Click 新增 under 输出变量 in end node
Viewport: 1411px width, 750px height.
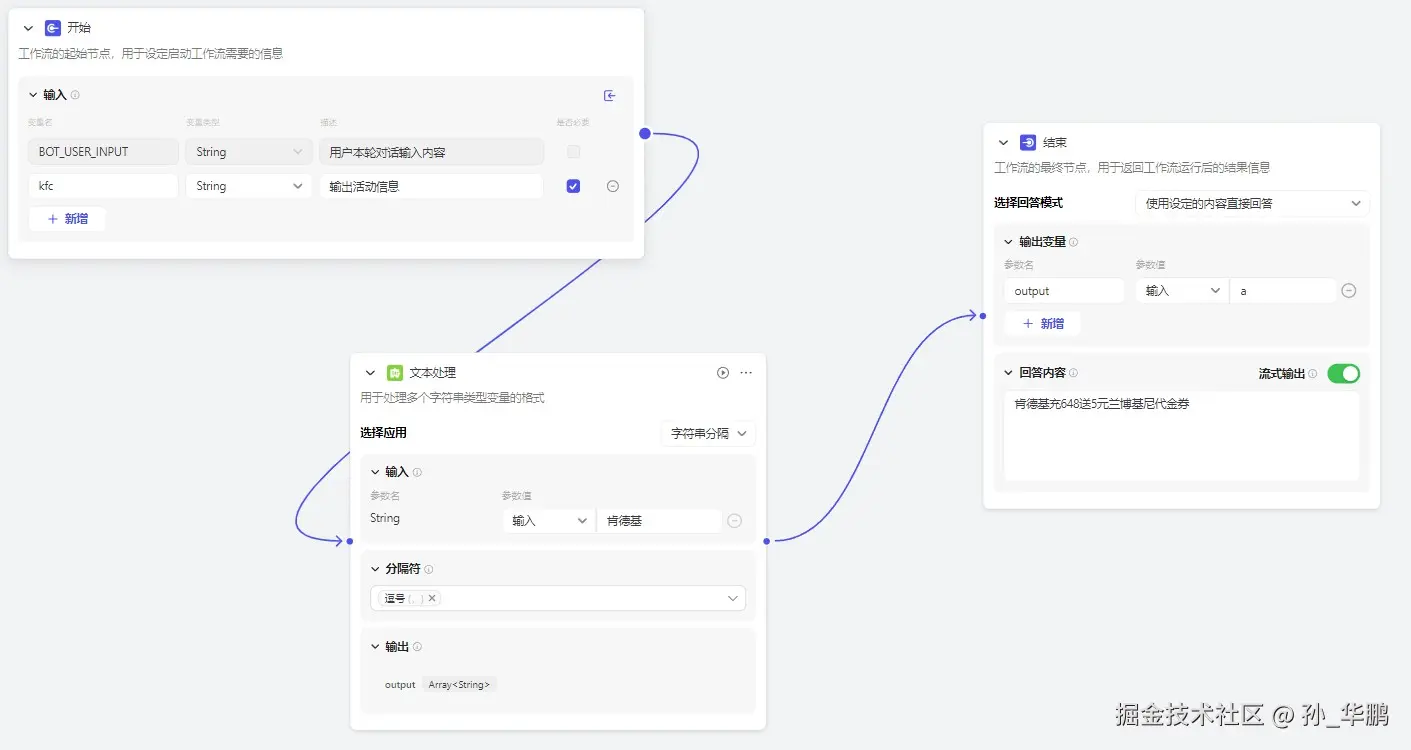point(1043,323)
